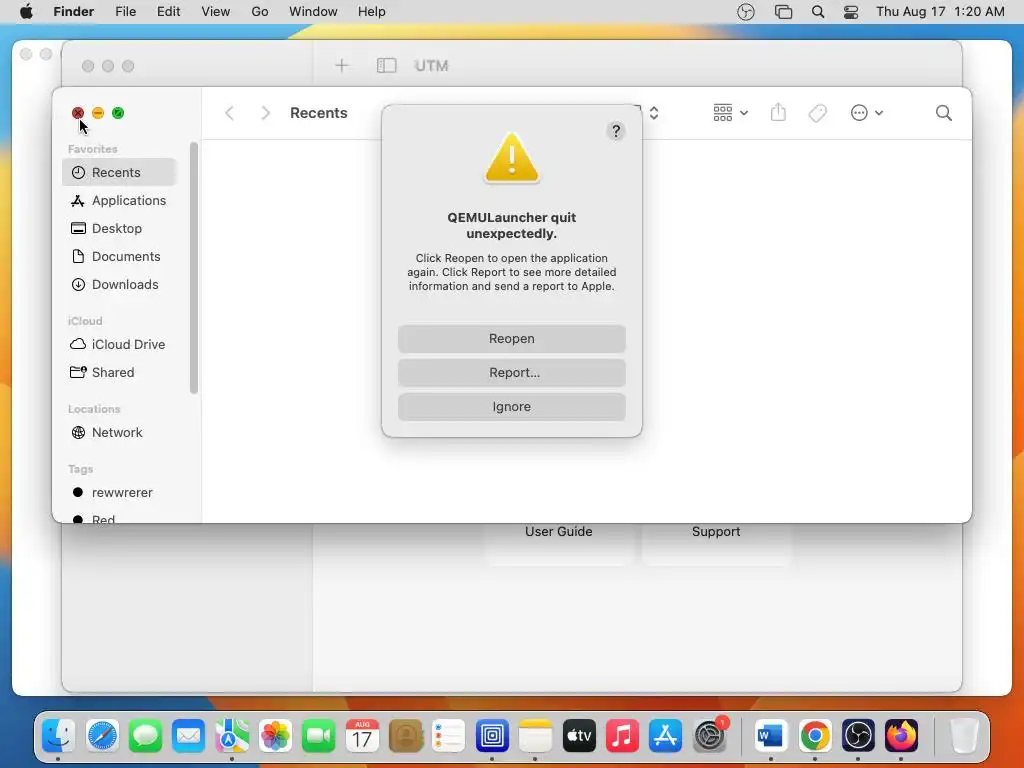The image size is (1024, 768).
Task: Click the Finder sidebar scrollbar
Action: 194,268
